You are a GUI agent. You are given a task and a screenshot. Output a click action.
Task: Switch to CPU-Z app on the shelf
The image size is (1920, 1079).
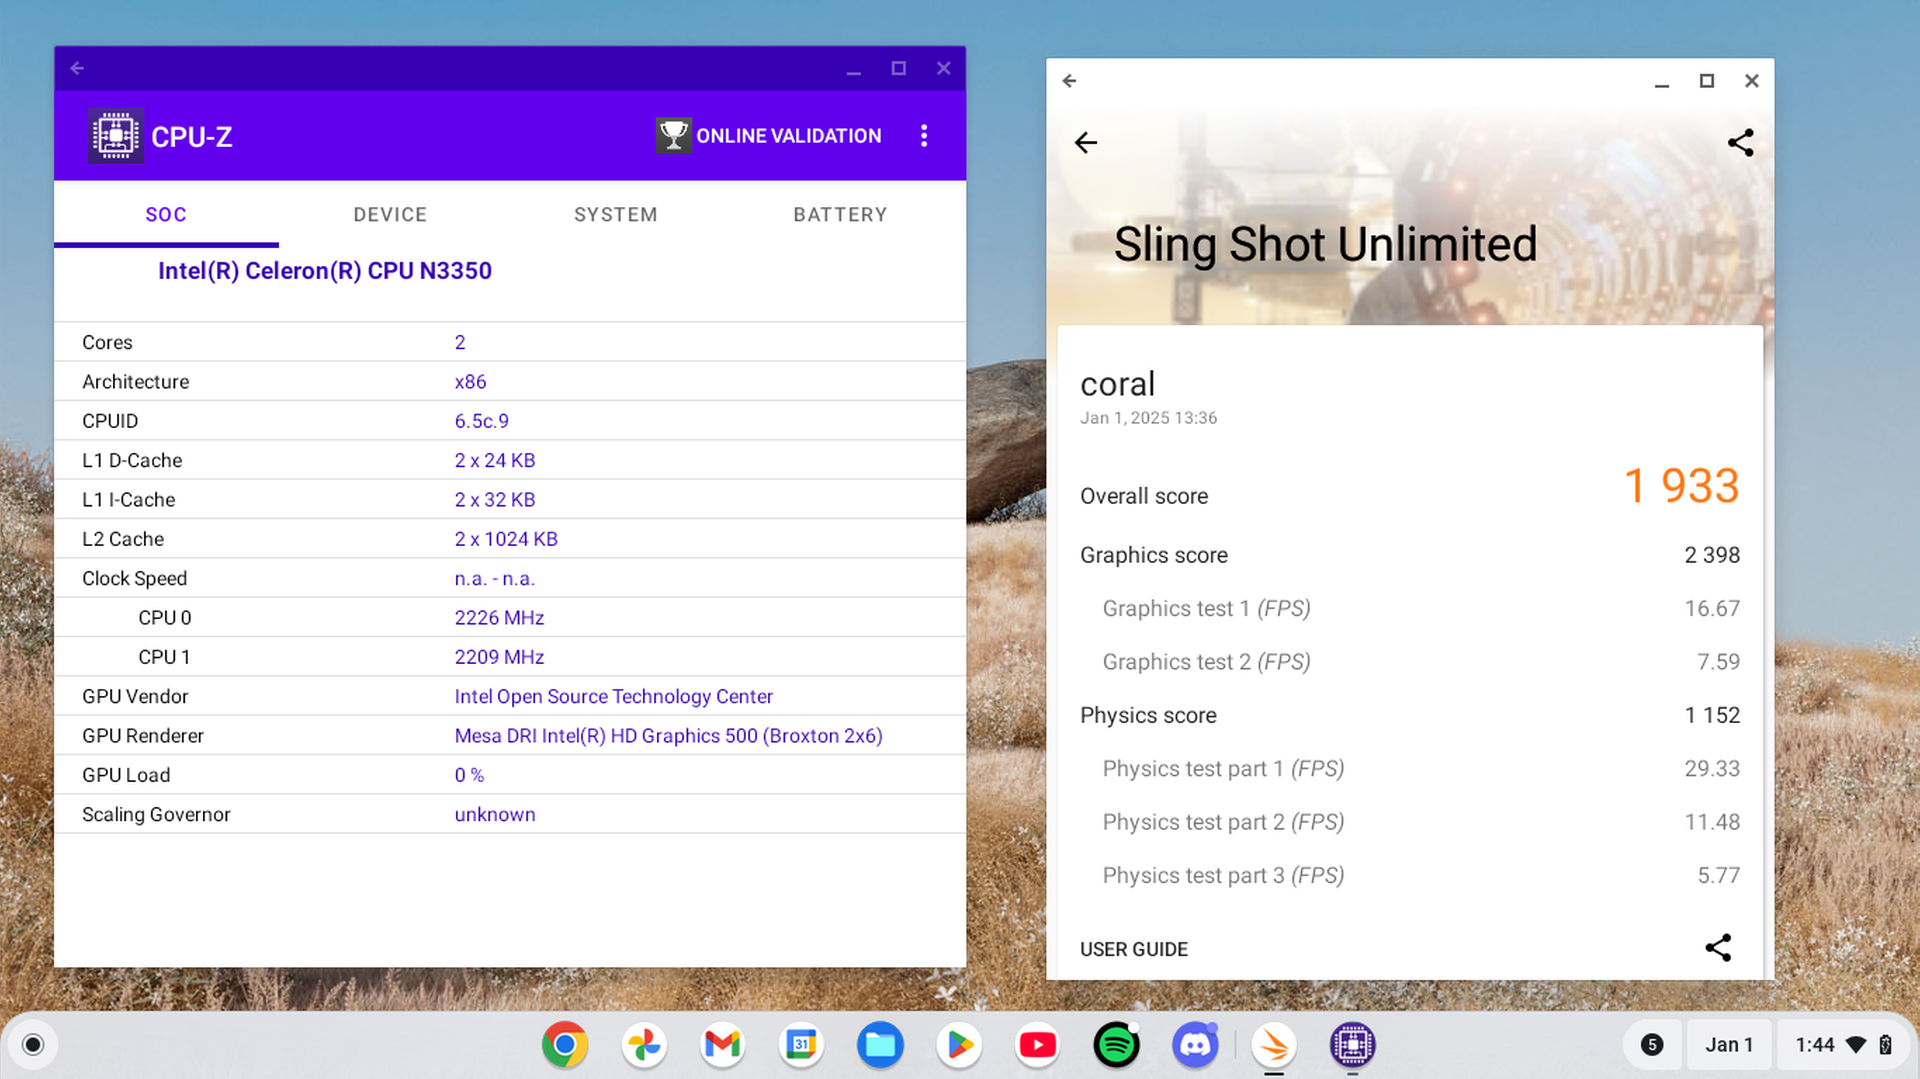1352,1045
